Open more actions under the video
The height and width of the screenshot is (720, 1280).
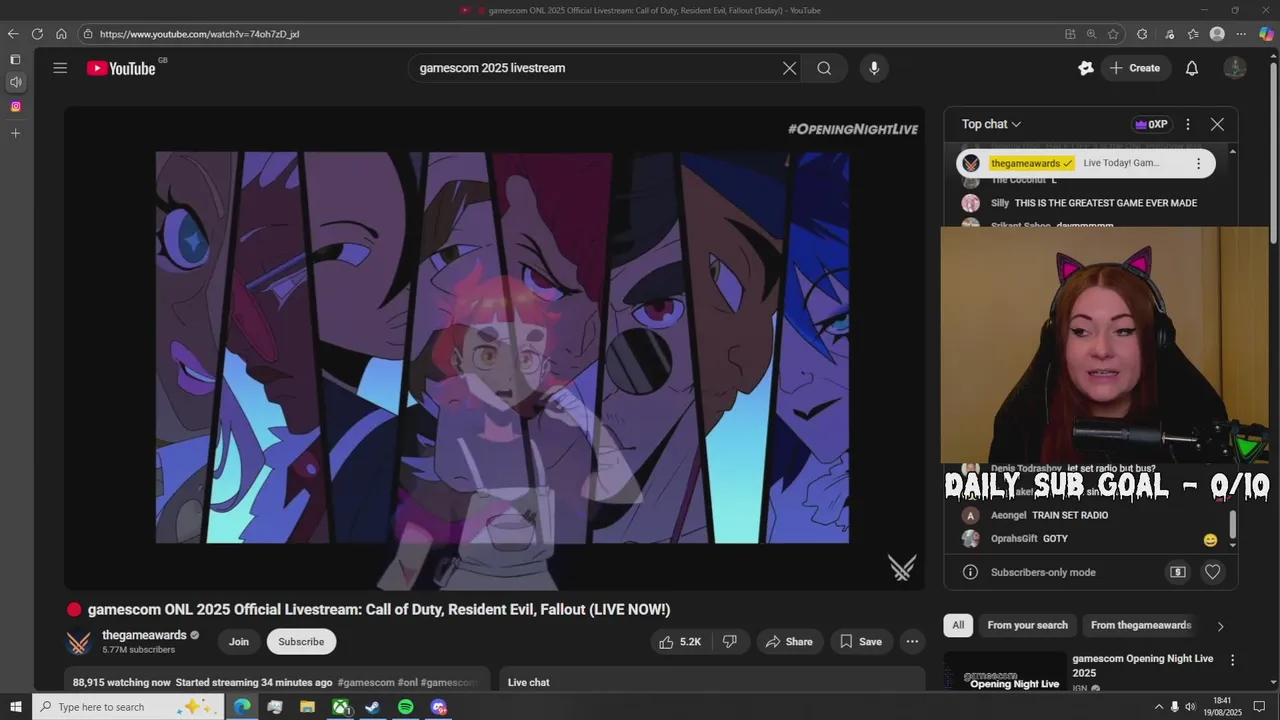coord(912,642)
